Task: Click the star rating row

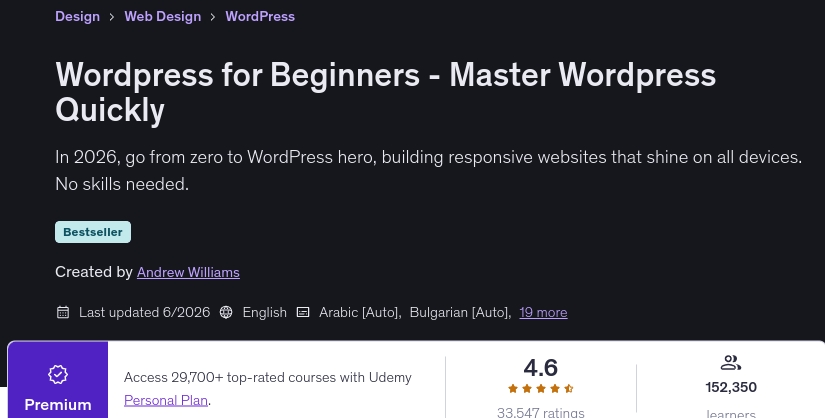Action: tap(540, 389)
